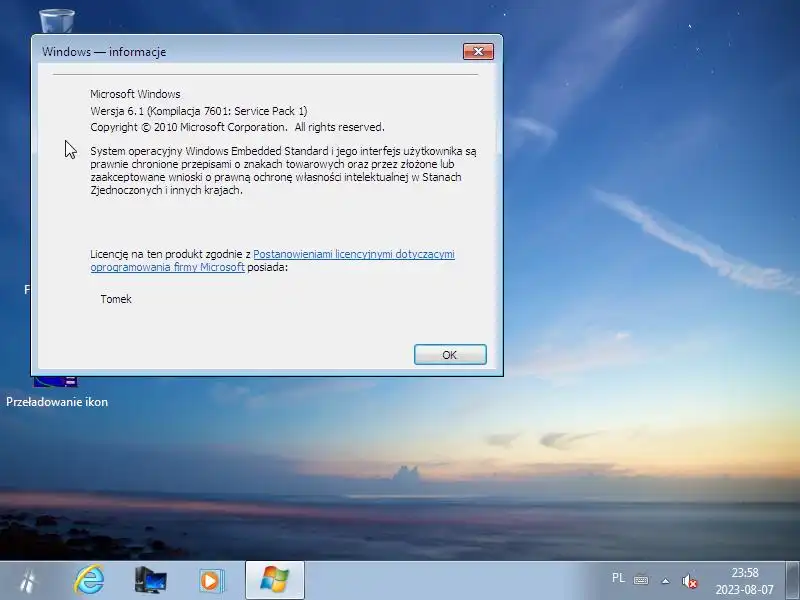This screenshot has height=600, width=800.
Task: Click the Microsoft Windows heading text
Action: click(x=135, y=94)
